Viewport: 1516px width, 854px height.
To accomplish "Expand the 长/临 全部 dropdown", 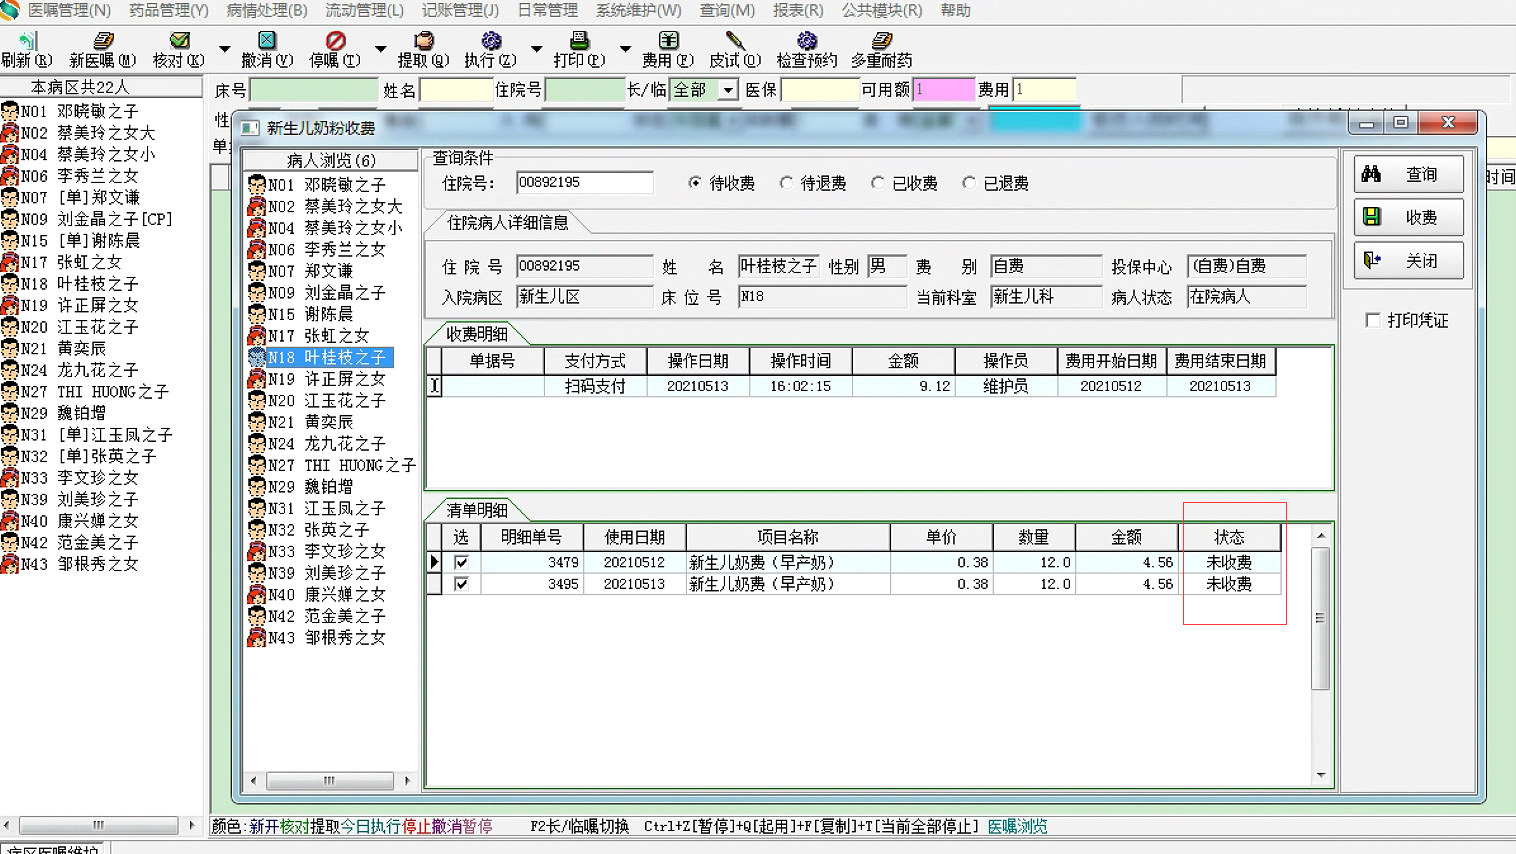I will [x=728, y=90].
